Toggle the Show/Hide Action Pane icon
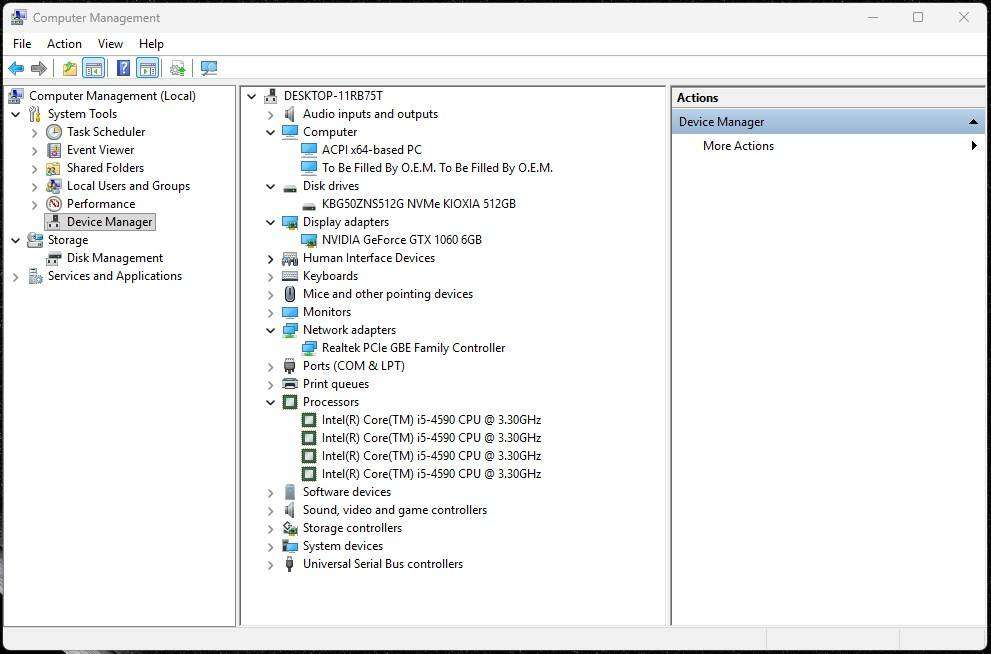Screen dimensions: 991x654 click(147, 68)
